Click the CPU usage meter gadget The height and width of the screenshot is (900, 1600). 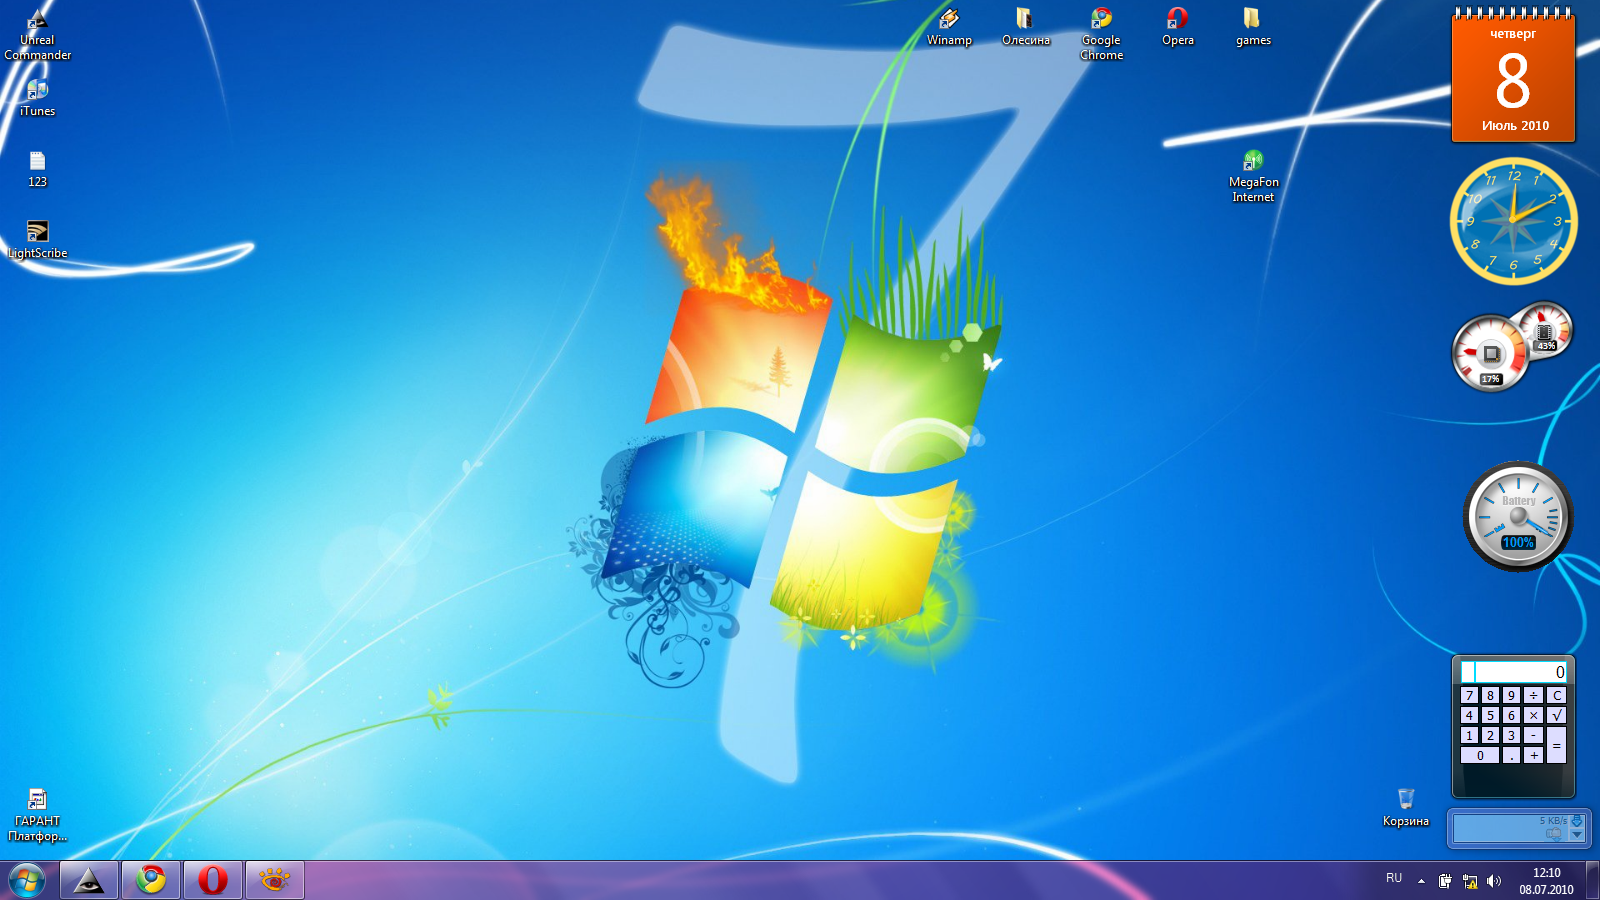1491,353
